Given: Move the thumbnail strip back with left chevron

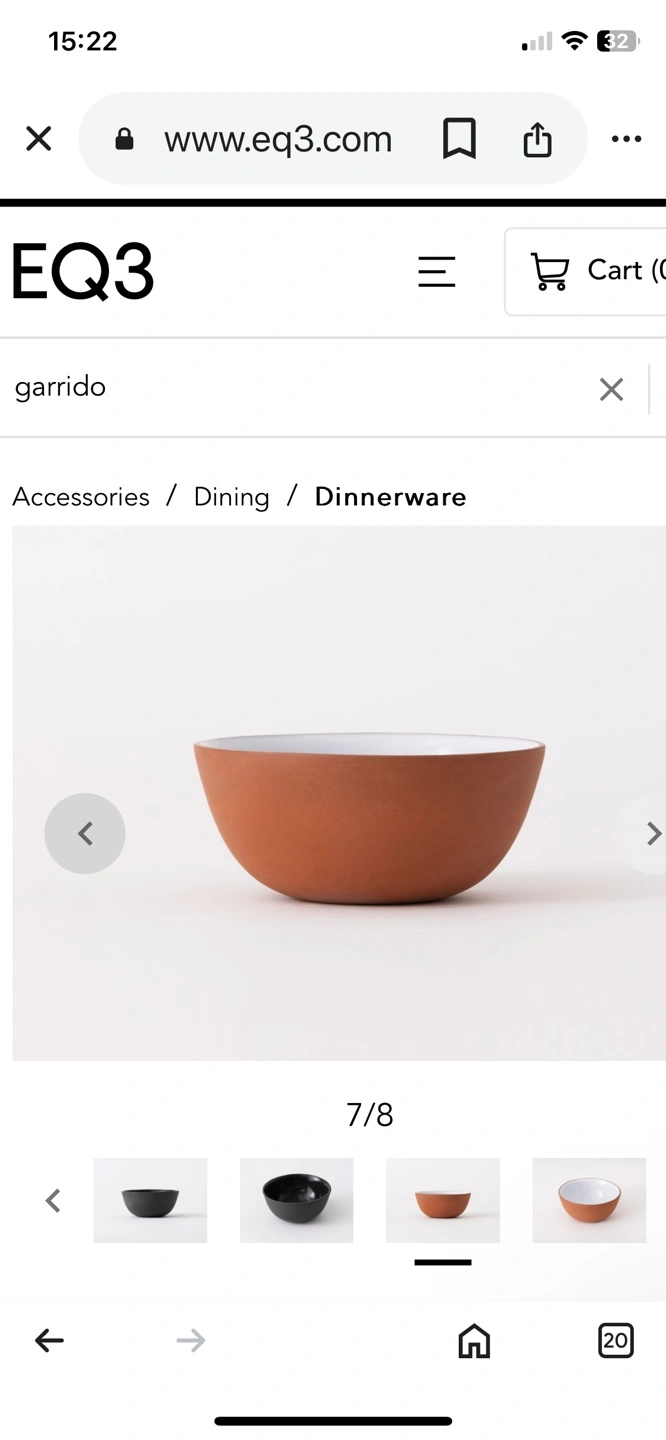Looking at the screenshot, I should point(53,1200).
